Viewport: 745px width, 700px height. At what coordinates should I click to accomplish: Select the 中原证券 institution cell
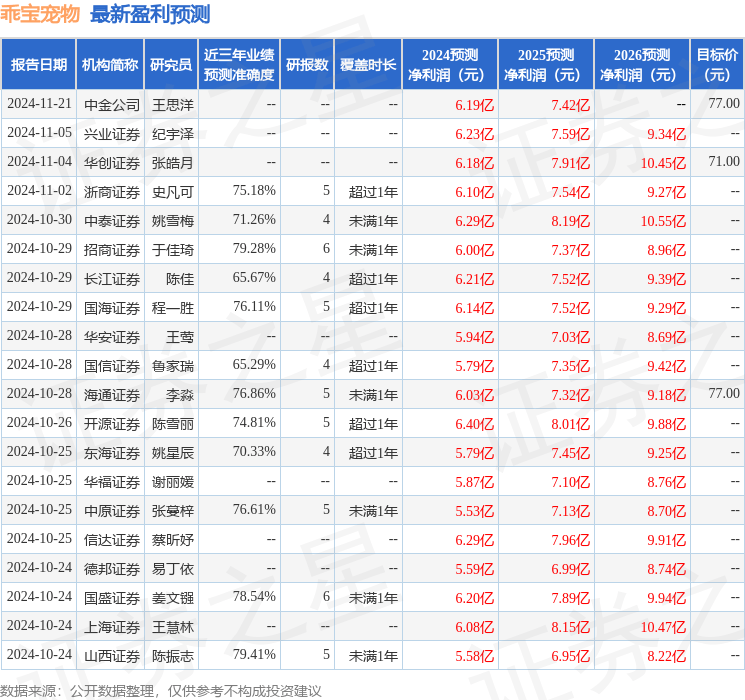[112, 511]
